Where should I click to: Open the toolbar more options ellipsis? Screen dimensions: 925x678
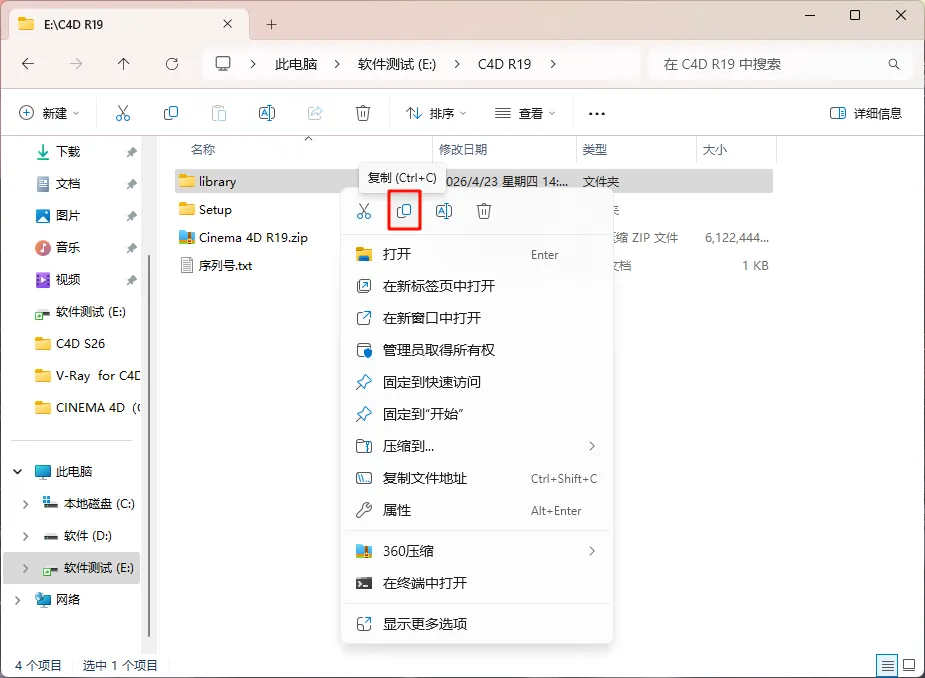[x=596, y=113]
